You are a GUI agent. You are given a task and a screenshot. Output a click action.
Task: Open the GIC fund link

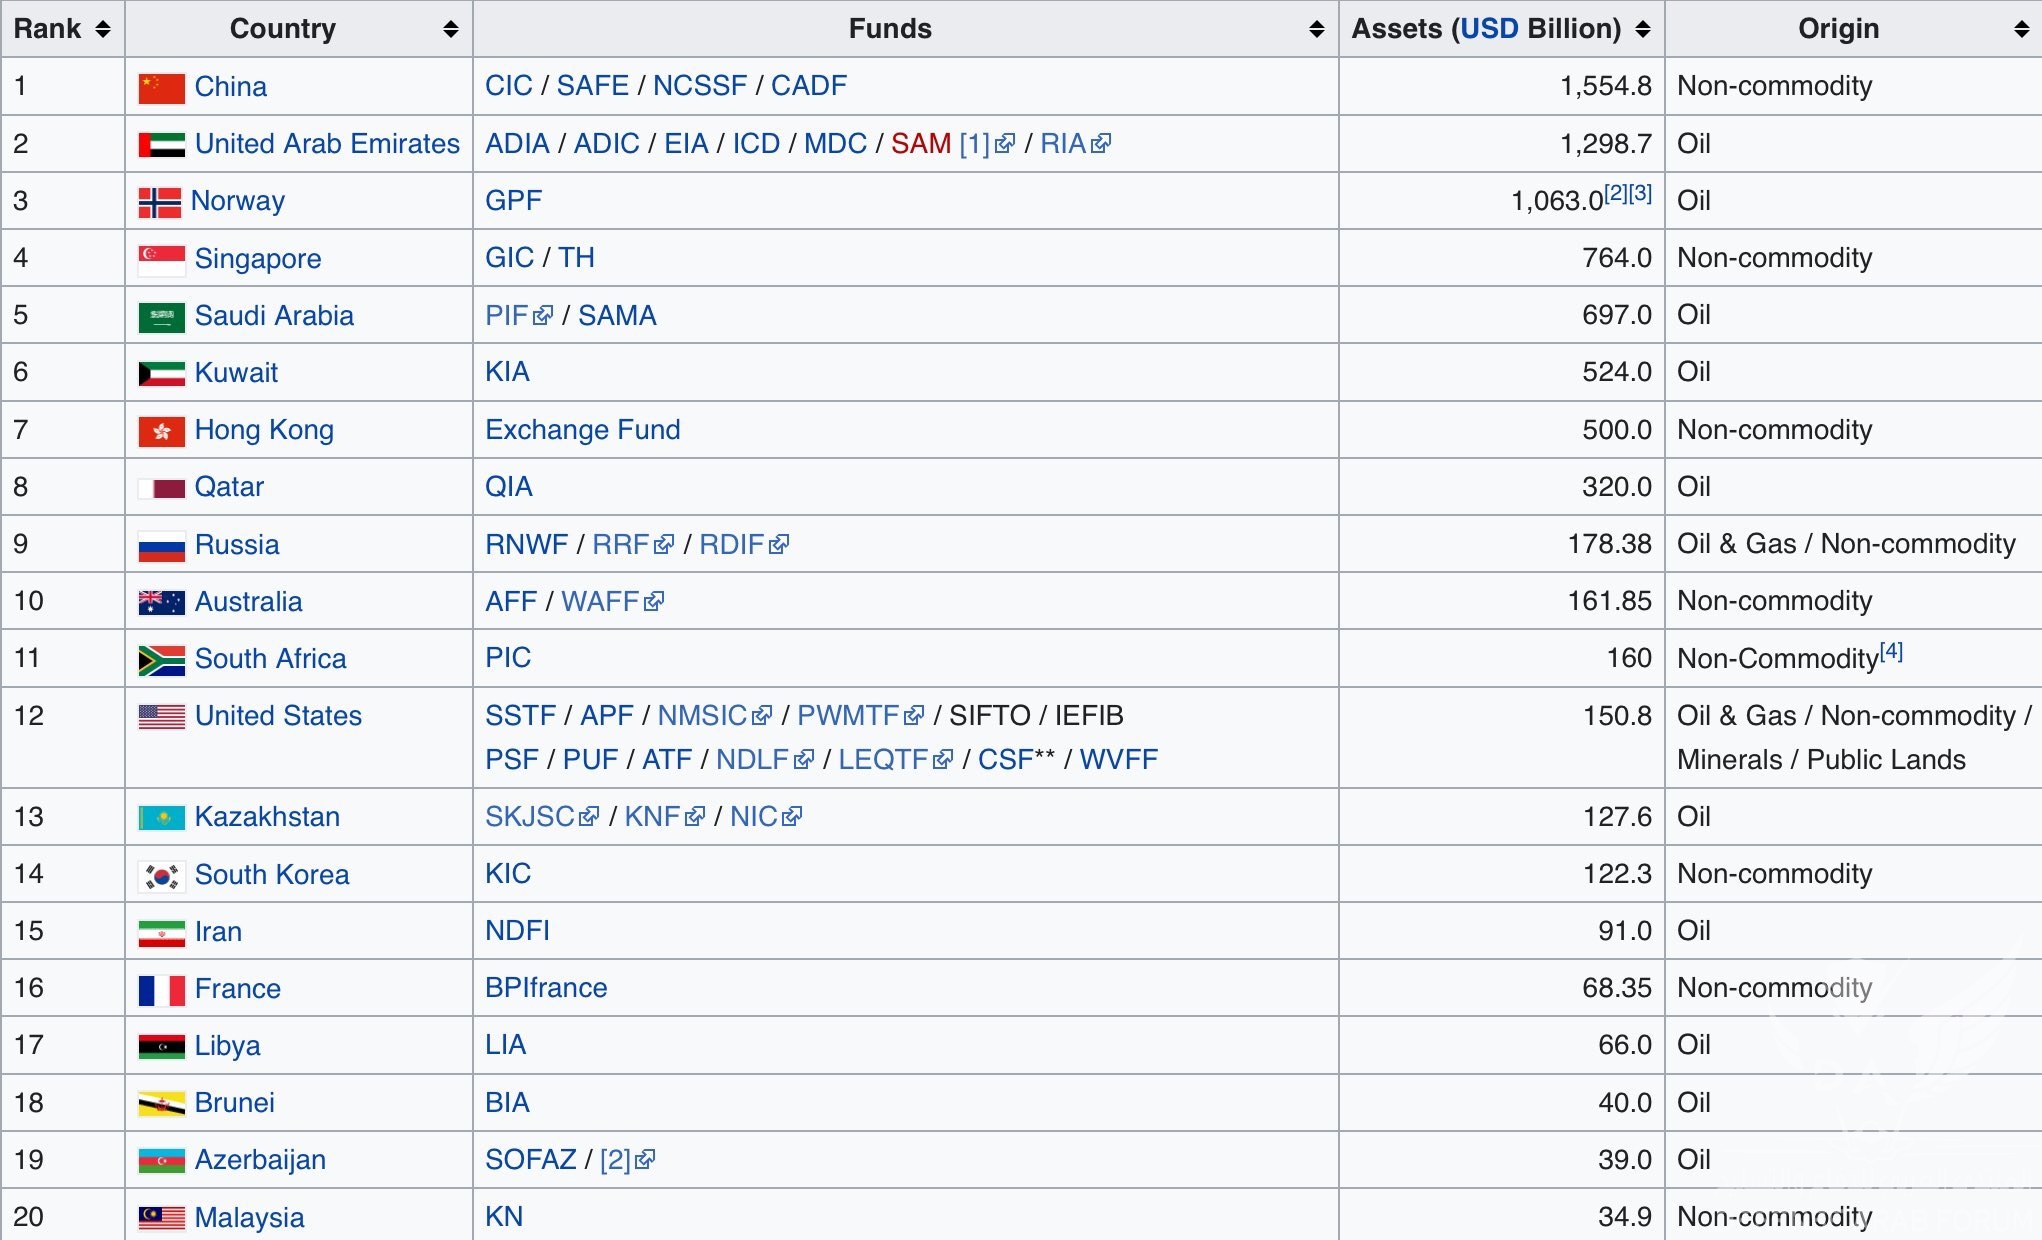[509, 258]
